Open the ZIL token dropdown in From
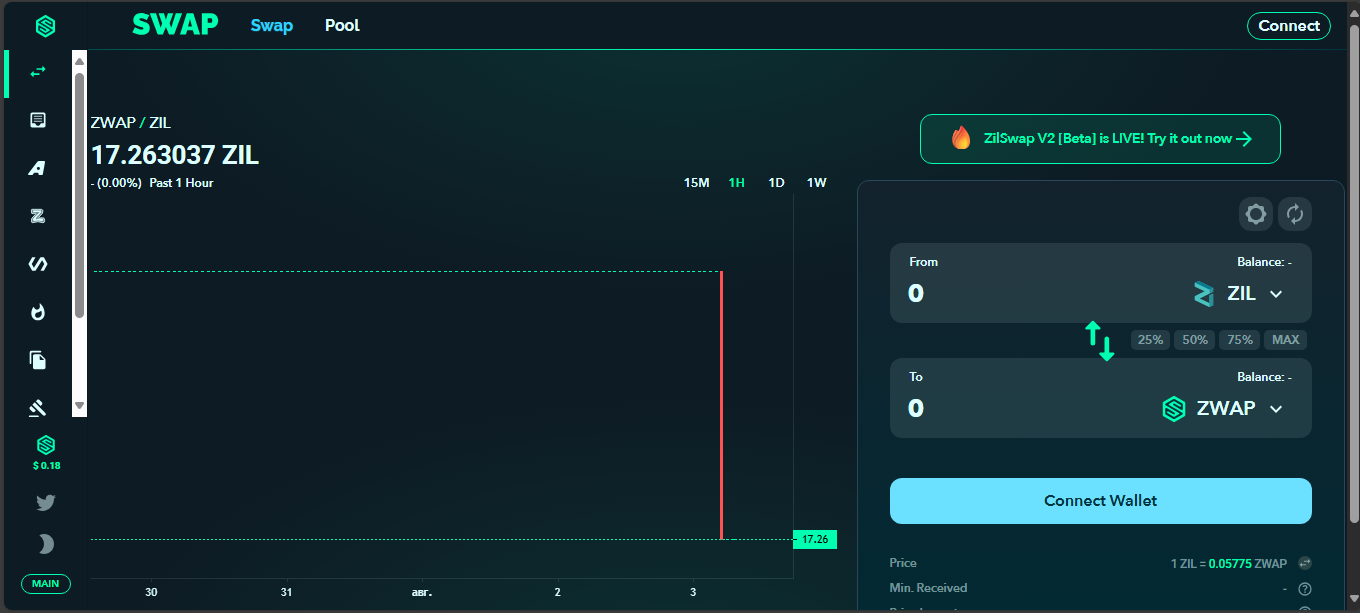The image size is (1360, 613). [x=1238, y=294]
